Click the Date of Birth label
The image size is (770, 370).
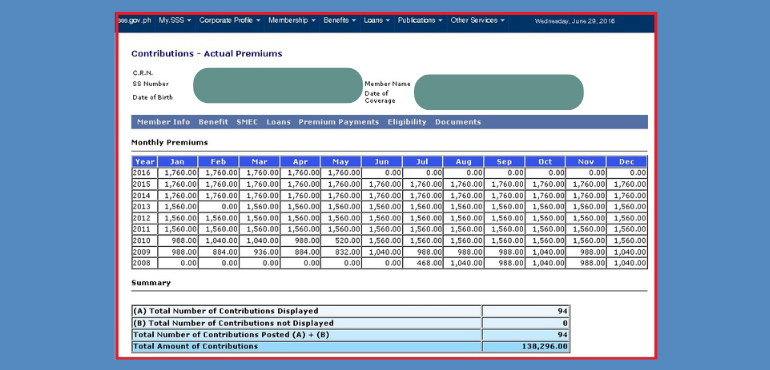(152, 98)
